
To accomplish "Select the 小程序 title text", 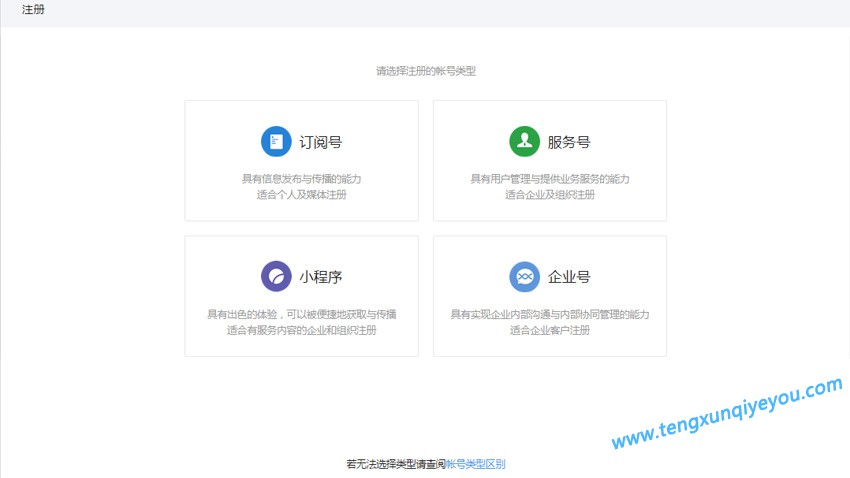I will (x=320, y=277).
